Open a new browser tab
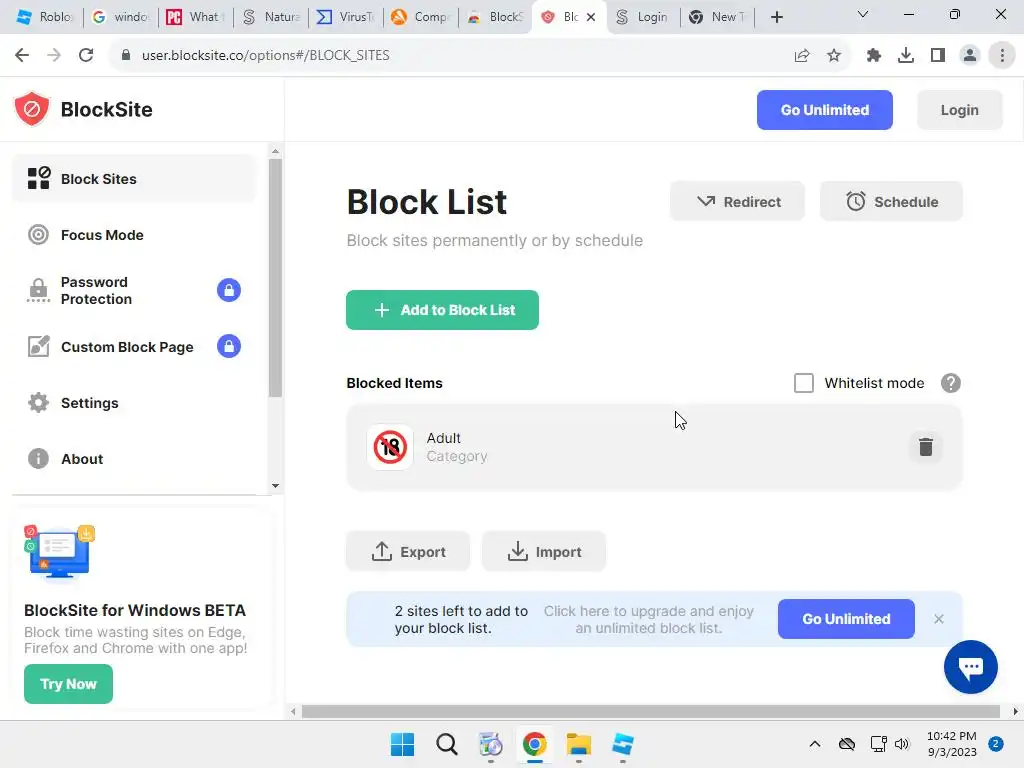1024x768 pixels. click(776, 17)
